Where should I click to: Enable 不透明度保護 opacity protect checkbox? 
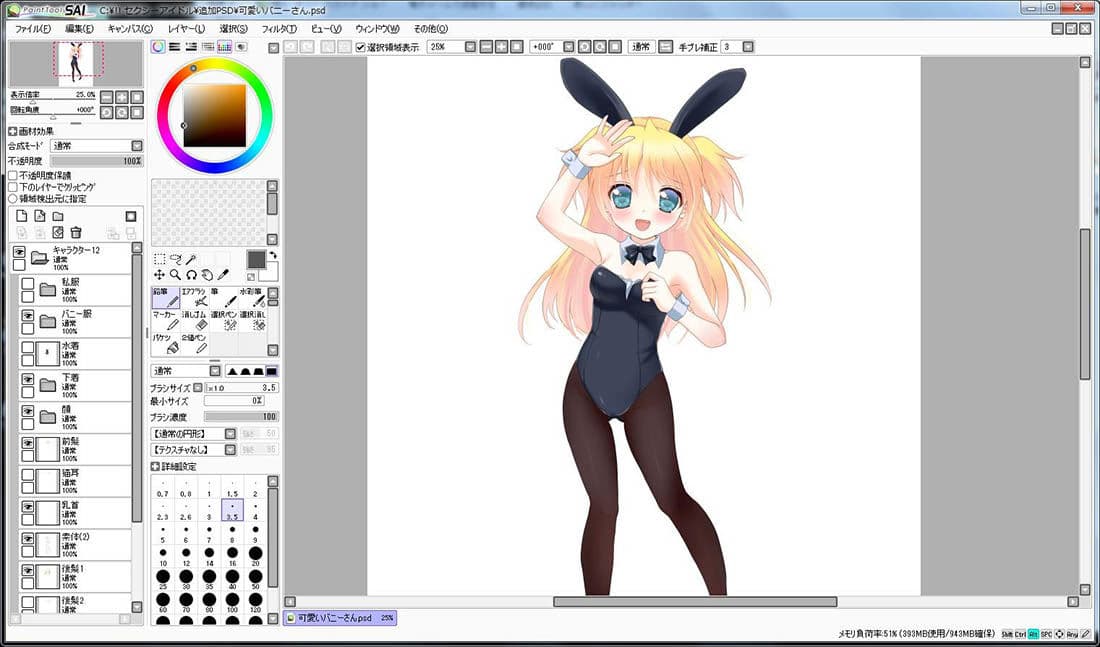[x=13, y=175]
